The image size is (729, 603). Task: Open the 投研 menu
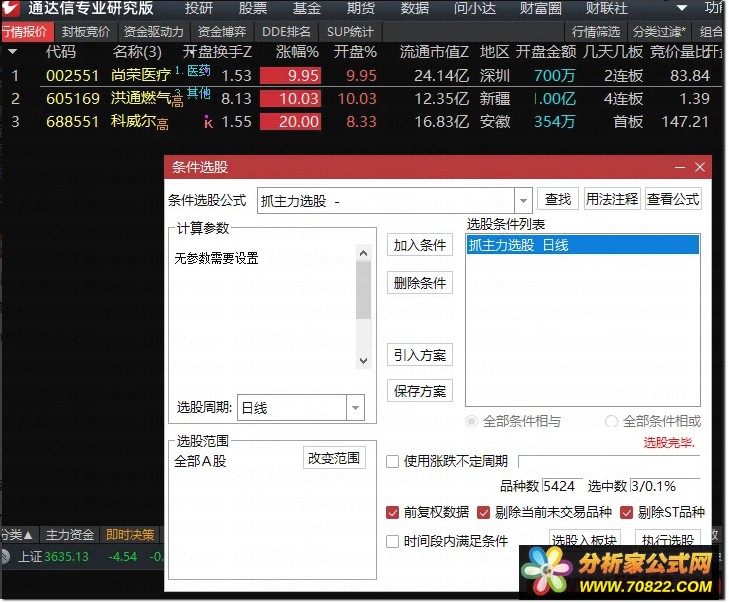[x=199, y=8]
